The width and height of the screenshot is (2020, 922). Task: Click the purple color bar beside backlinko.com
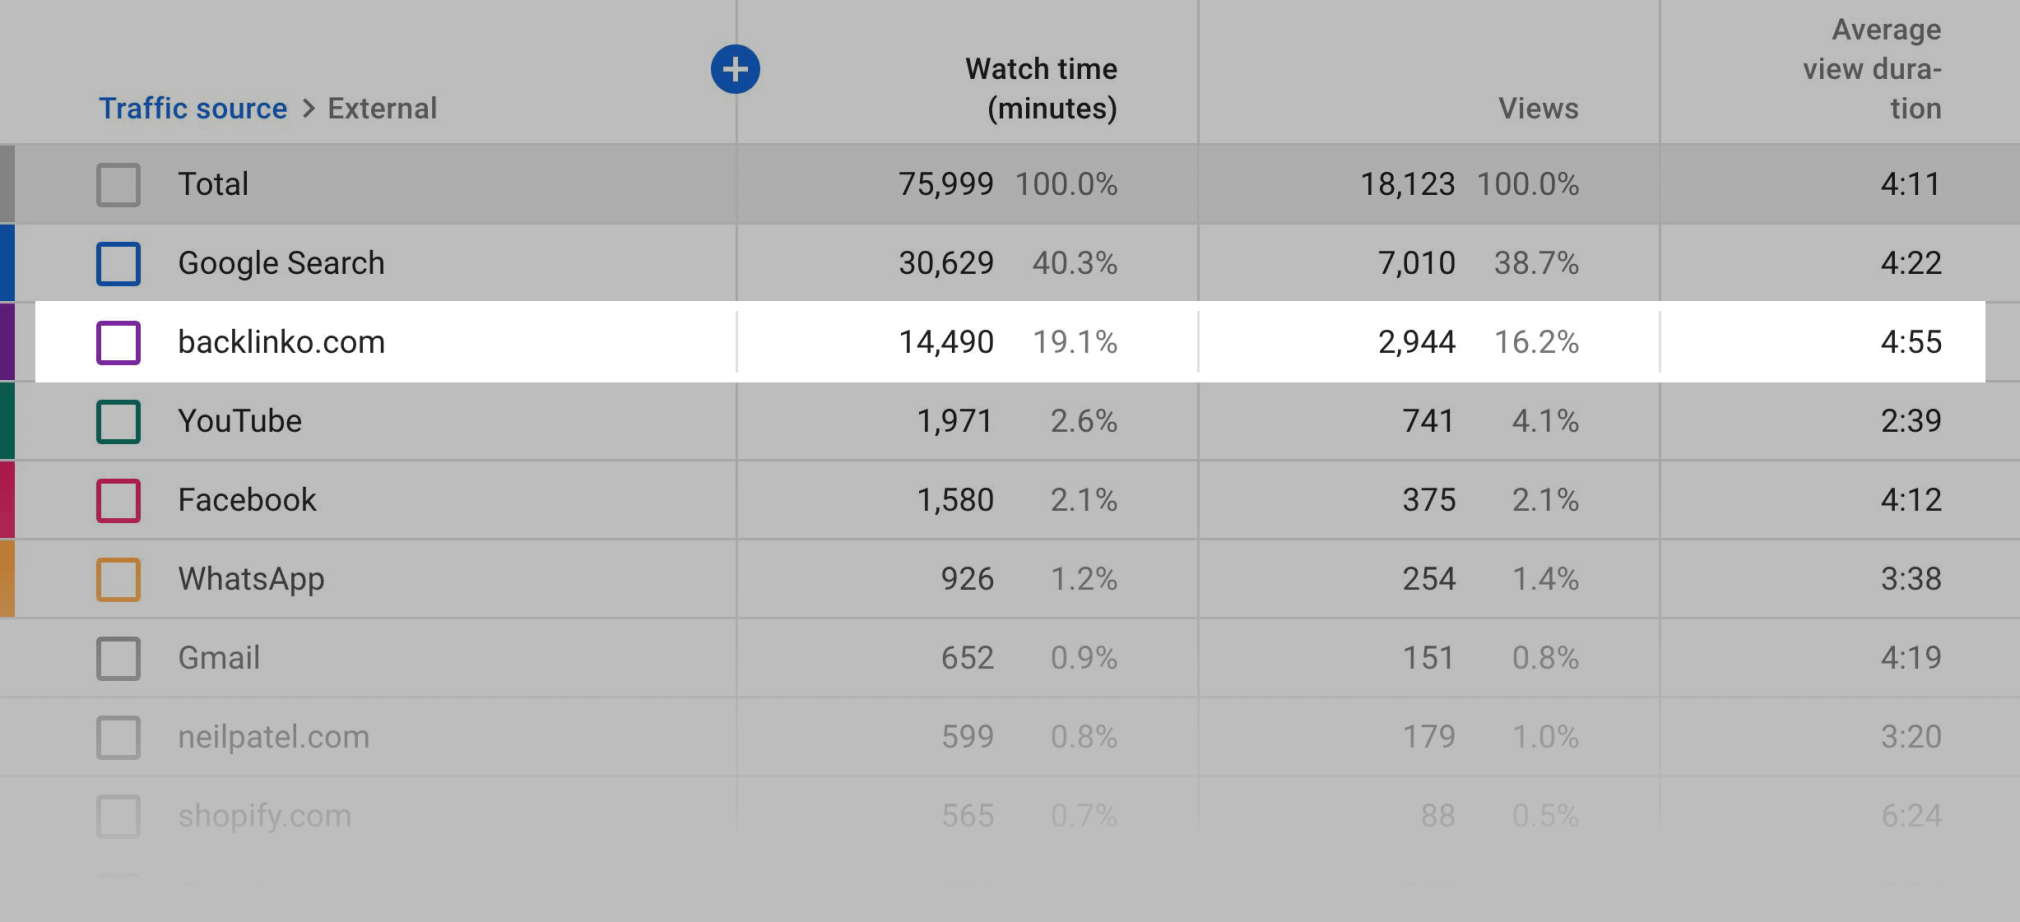(7, 342)
